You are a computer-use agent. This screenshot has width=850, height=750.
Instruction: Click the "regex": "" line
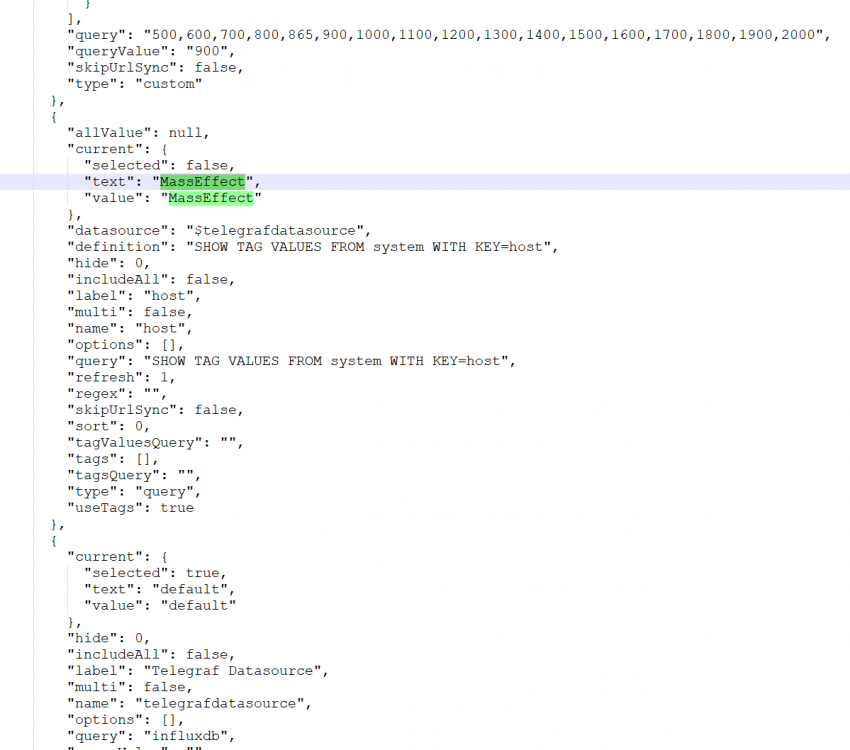click(117, 393)
